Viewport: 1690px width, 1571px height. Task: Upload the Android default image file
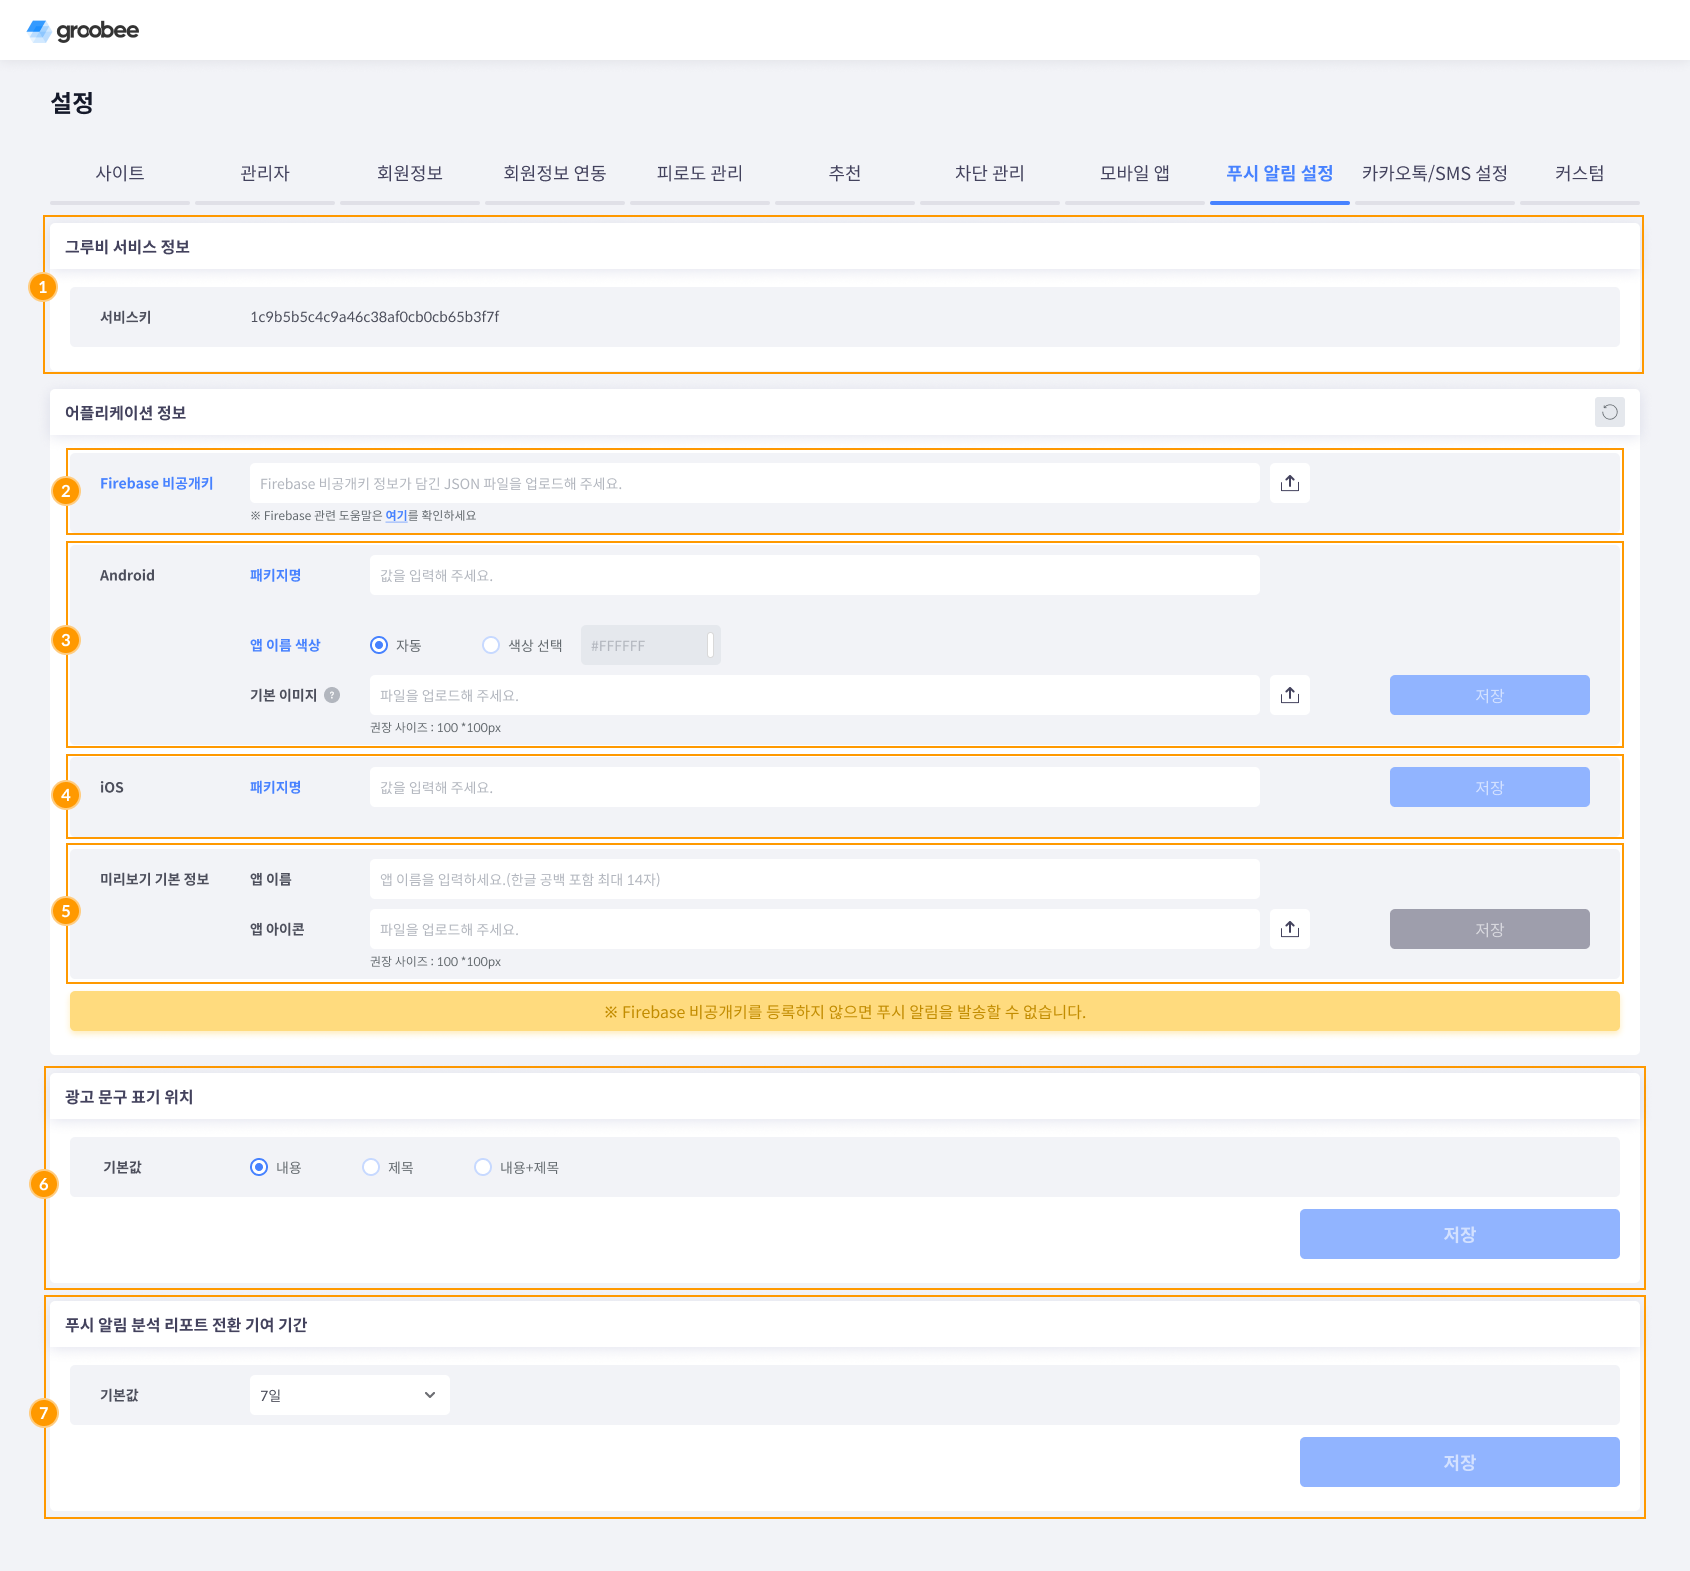[x=1290, y=696]
